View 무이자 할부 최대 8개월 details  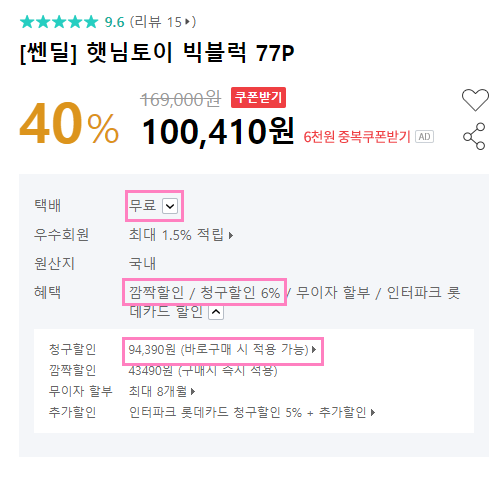point(162,391)
